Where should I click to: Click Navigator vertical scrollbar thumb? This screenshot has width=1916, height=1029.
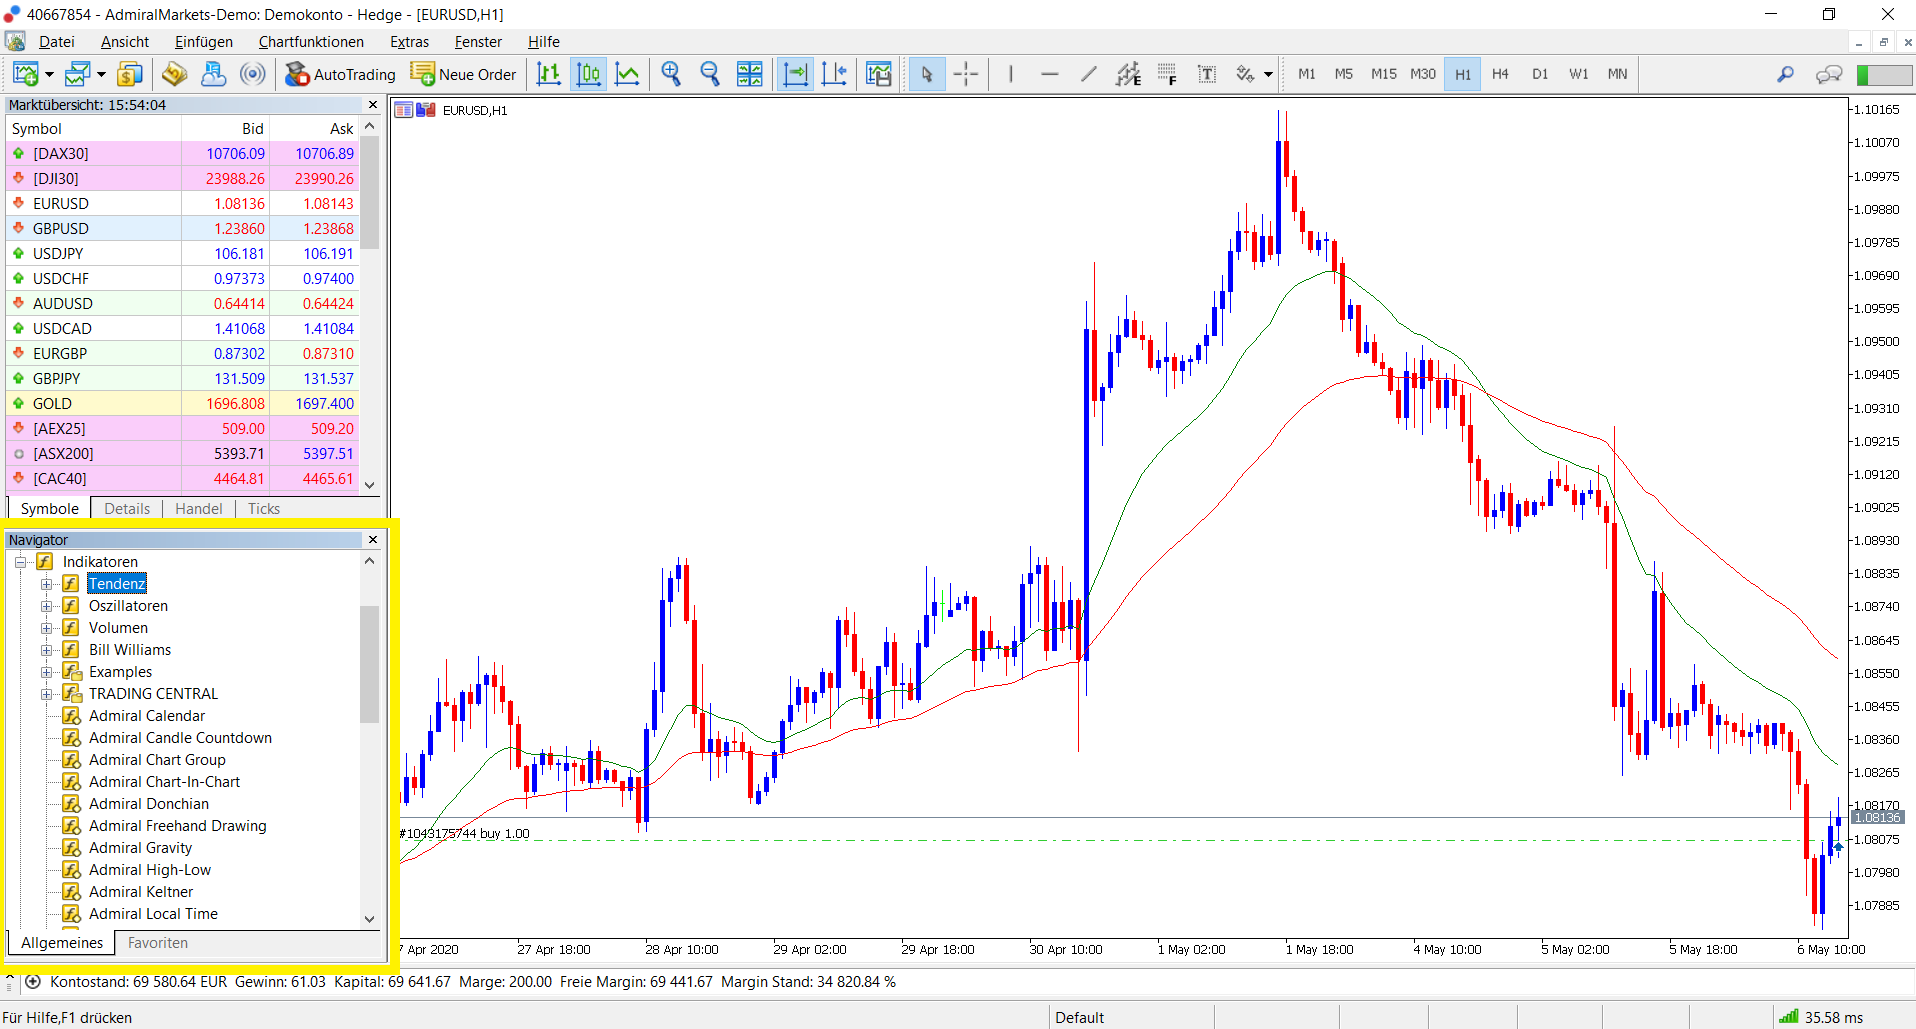pyautogui.click(x=370, y=664)
